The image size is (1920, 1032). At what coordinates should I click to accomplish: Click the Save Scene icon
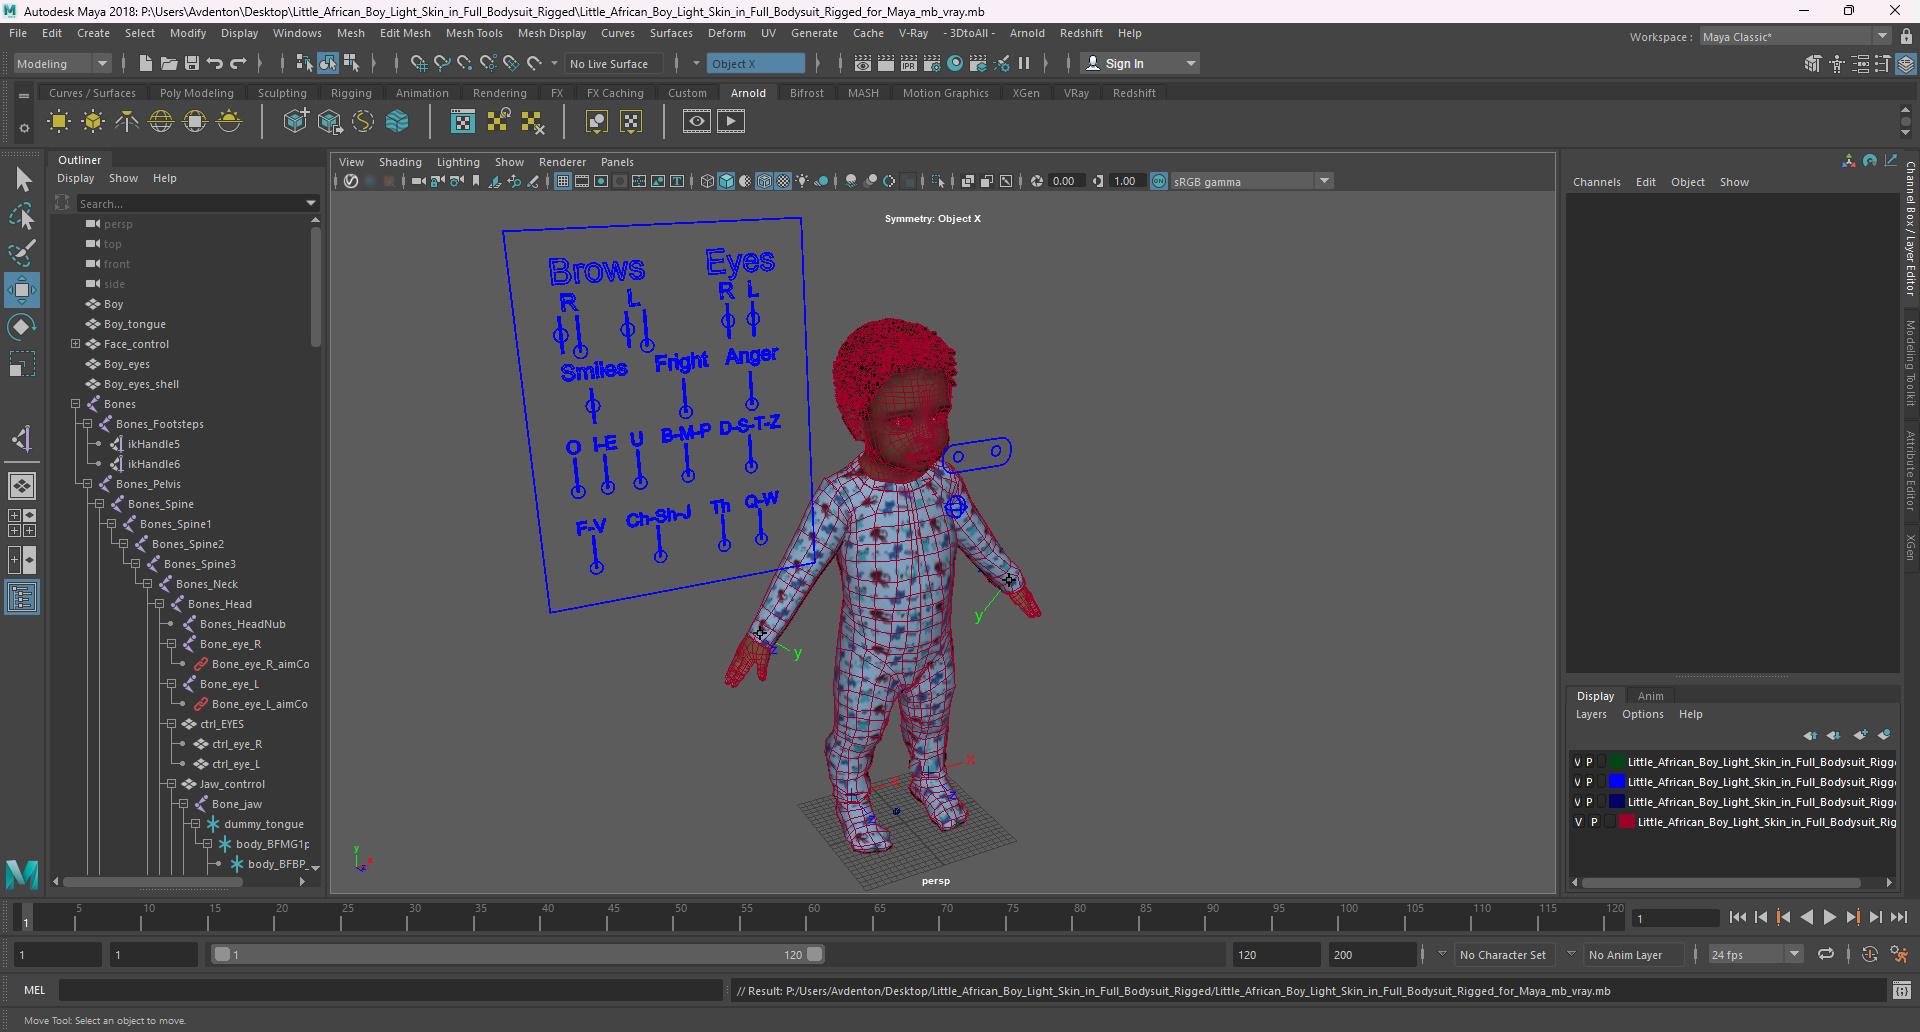point(191,63)
